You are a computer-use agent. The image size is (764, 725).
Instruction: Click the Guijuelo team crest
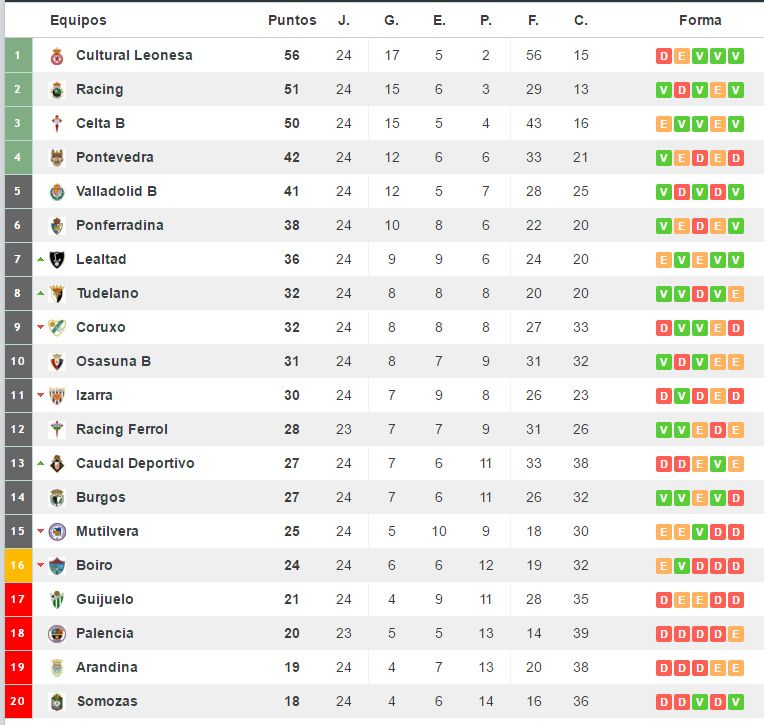coord(57,600)
